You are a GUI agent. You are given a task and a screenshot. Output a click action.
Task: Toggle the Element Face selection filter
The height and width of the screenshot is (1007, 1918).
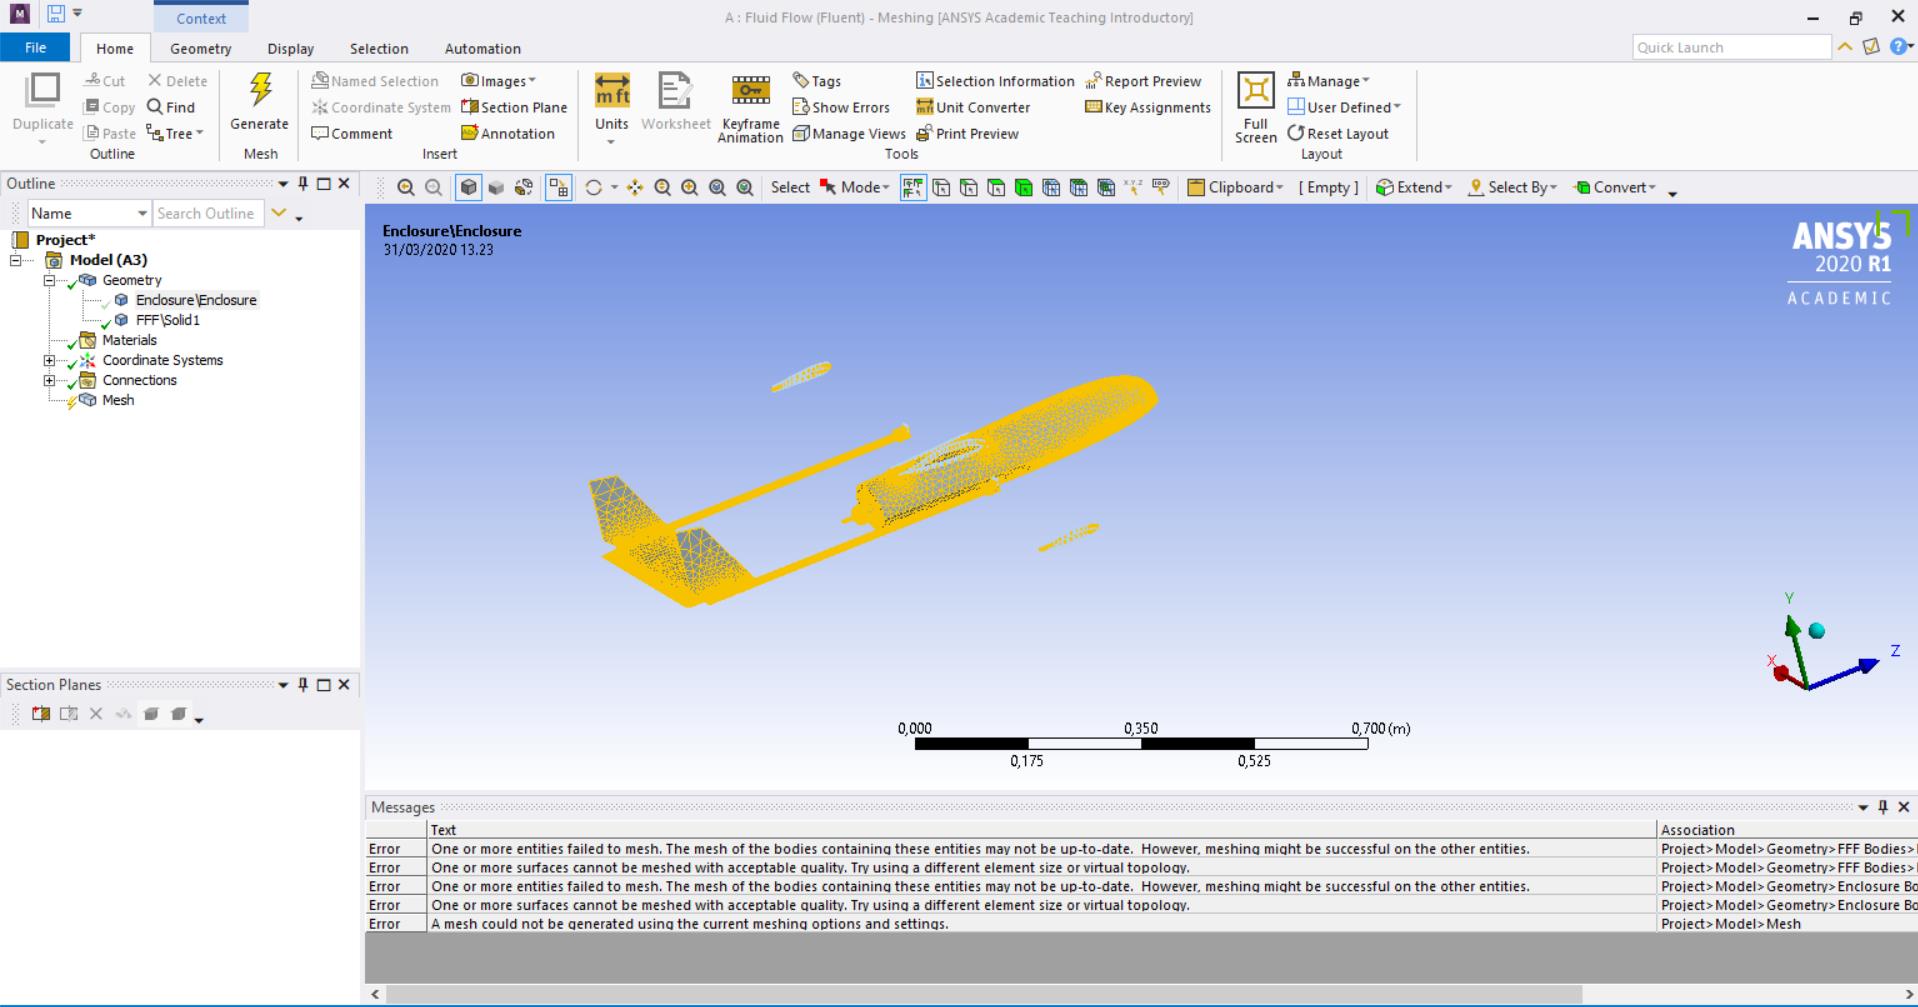pyautogui.click(x=1079, y=187)
